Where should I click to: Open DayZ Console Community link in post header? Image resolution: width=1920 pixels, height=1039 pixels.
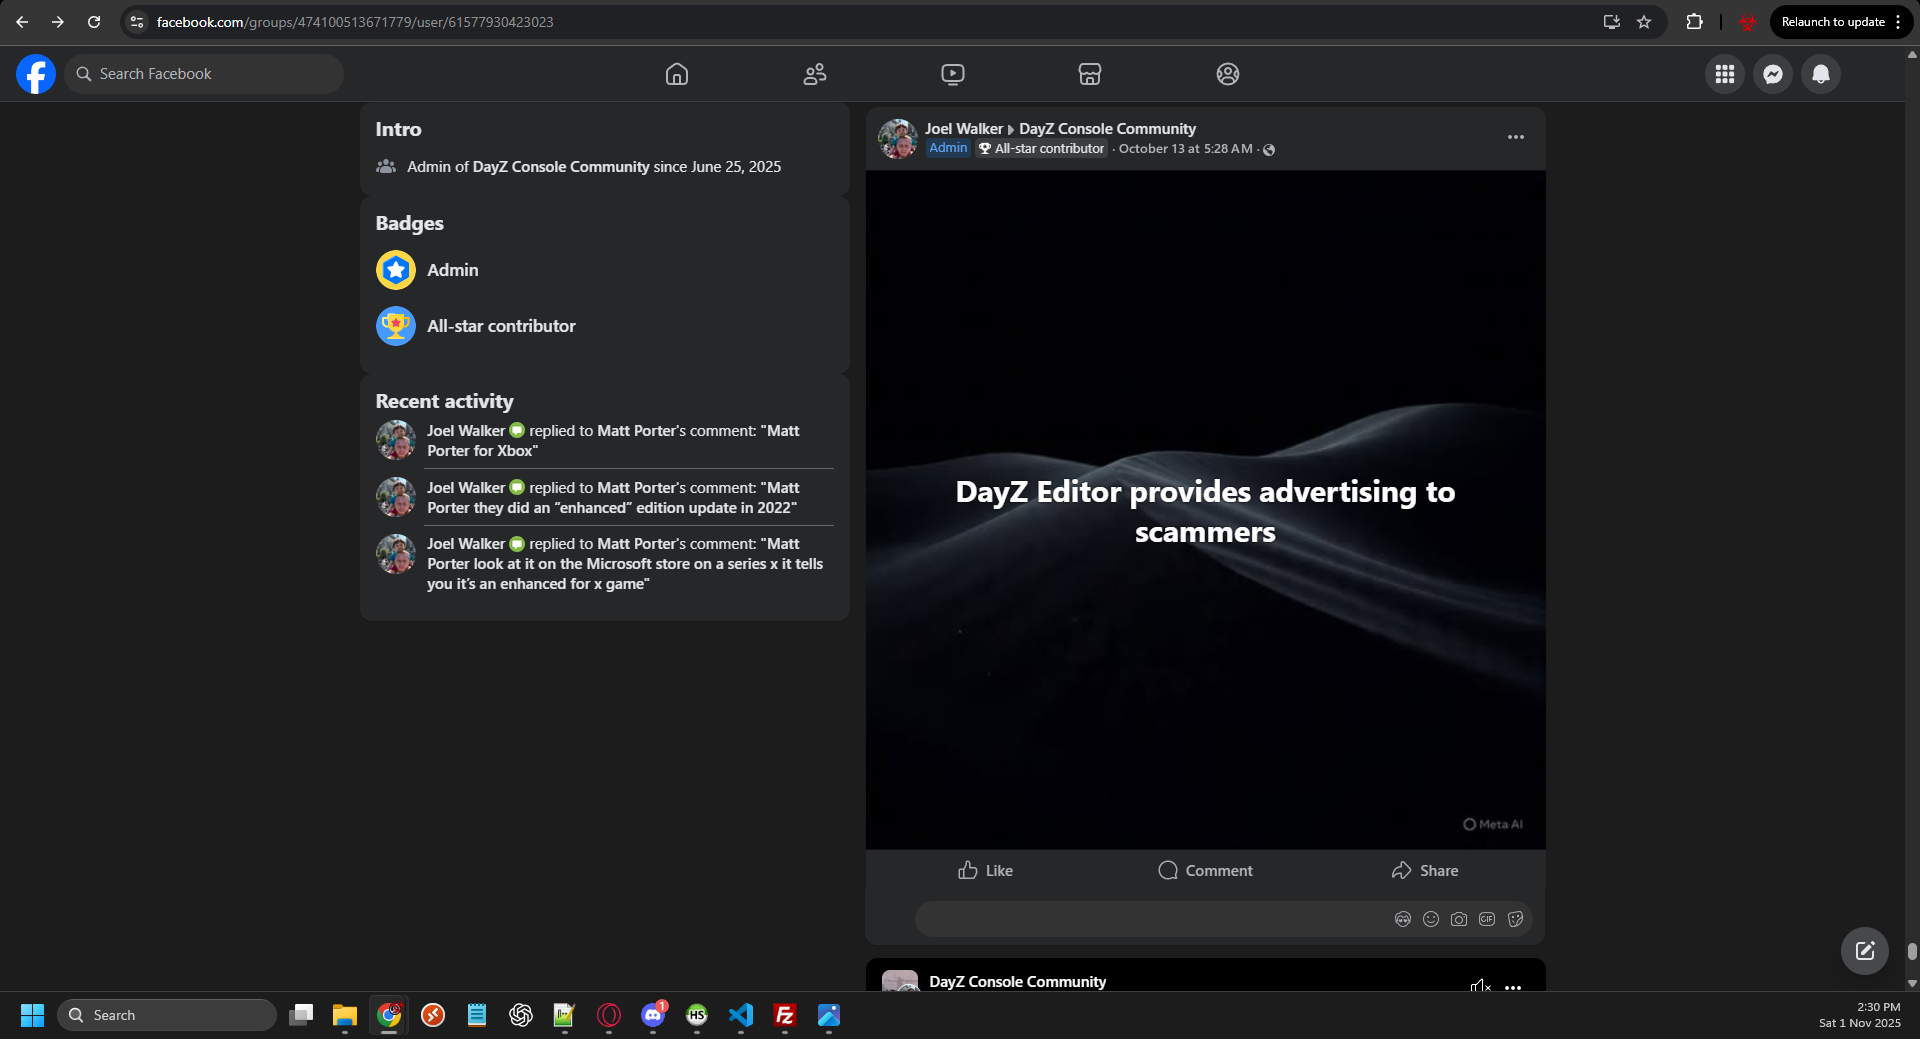click(x=1107, y=129)
